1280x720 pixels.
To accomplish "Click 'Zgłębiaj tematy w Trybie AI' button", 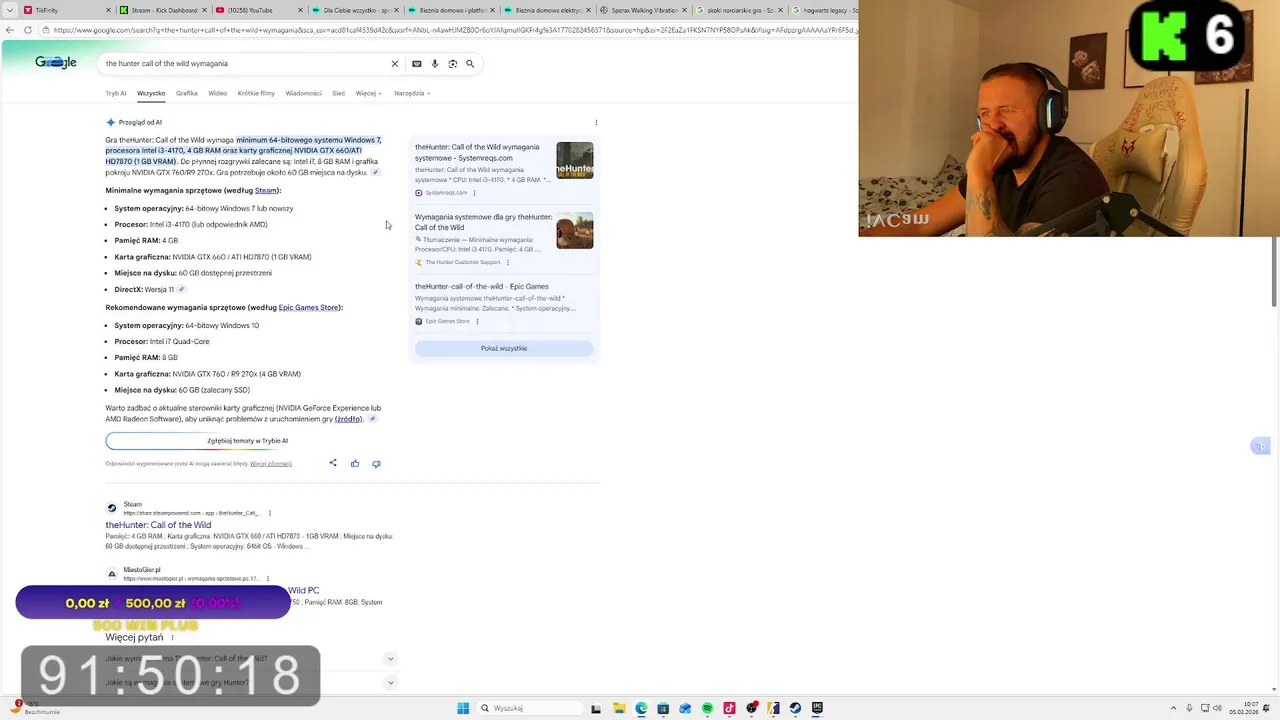I will [247, 441].
